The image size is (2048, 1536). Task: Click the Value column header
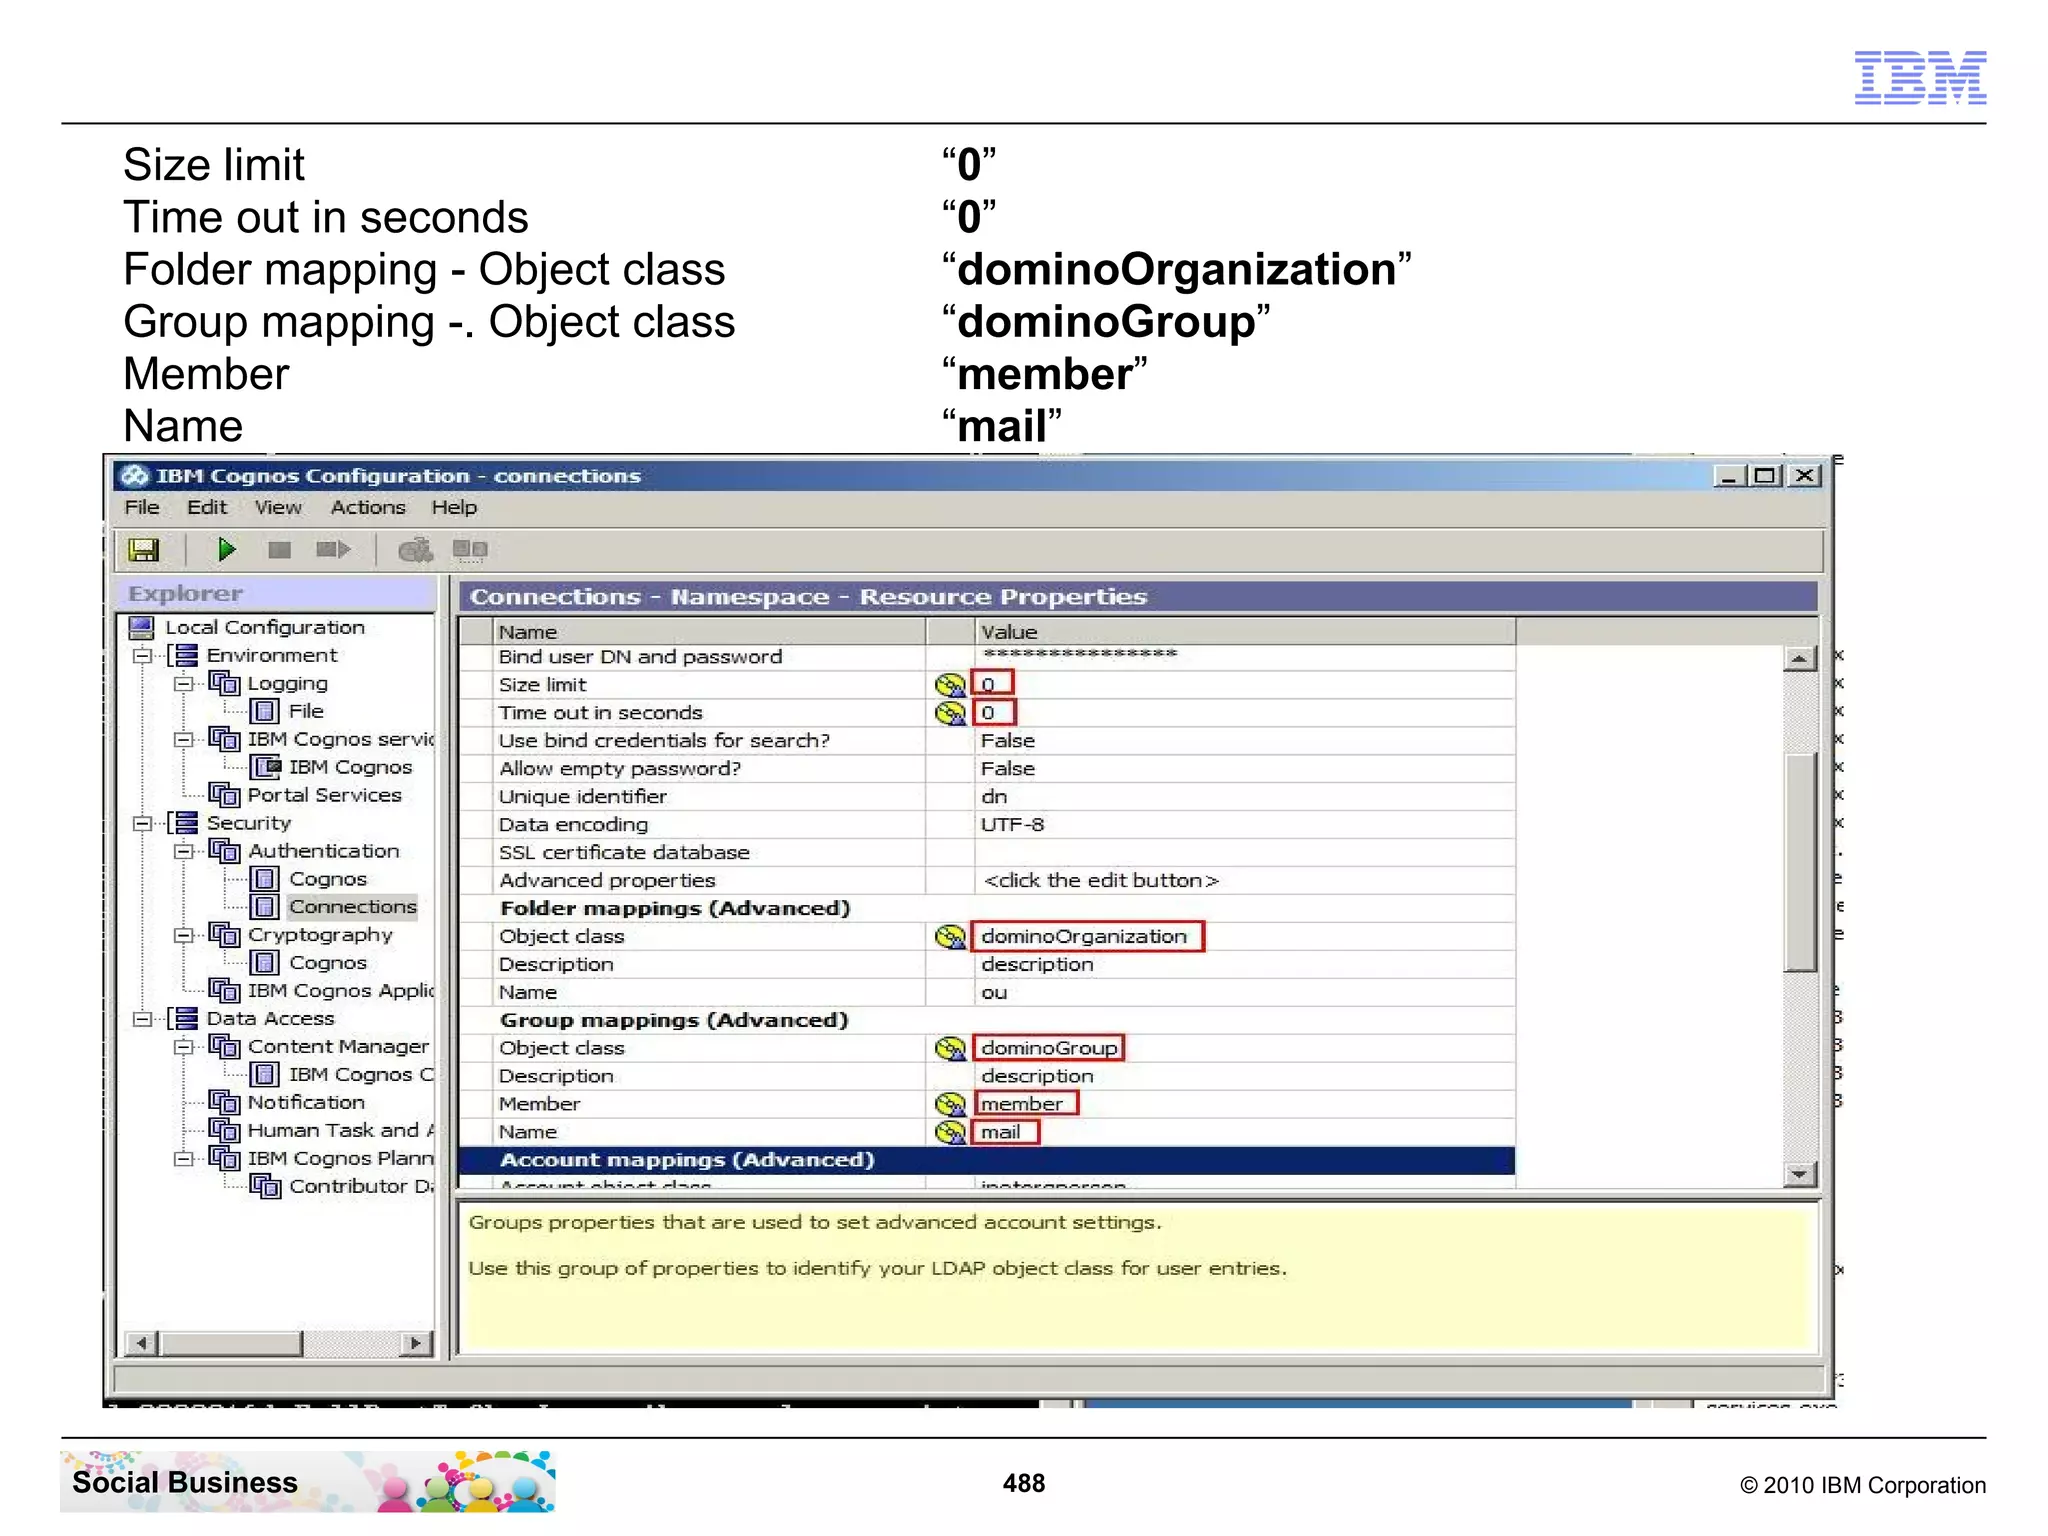coord(1245,632)
